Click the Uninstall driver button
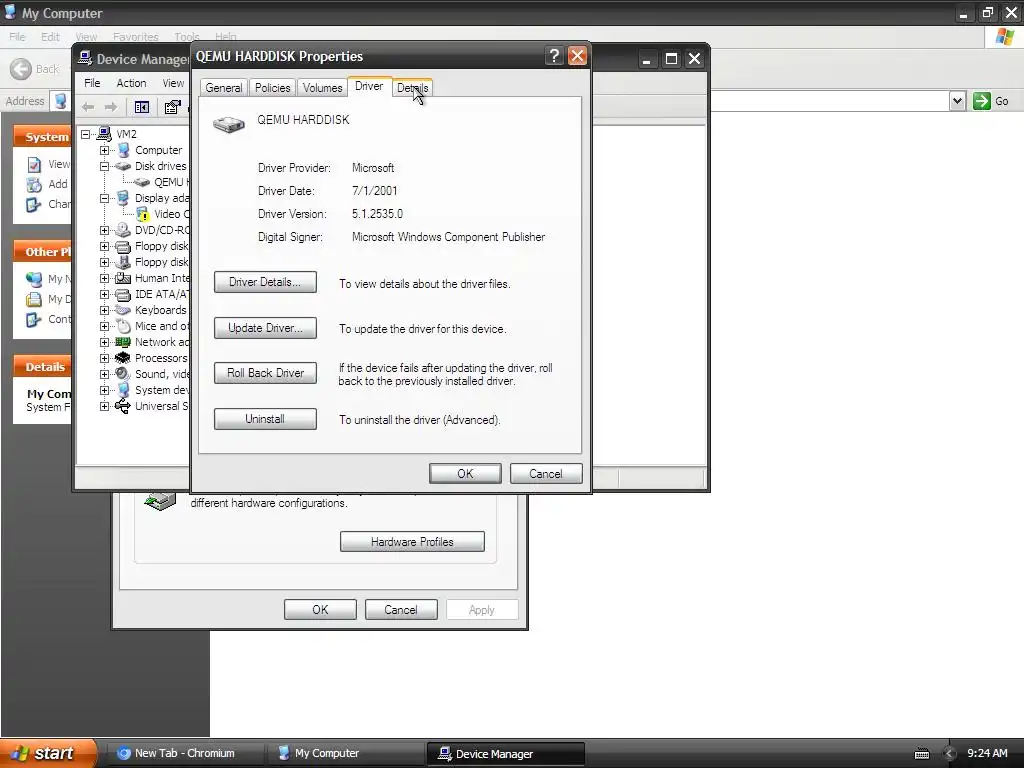The image size is (1024, 768). 265,419
